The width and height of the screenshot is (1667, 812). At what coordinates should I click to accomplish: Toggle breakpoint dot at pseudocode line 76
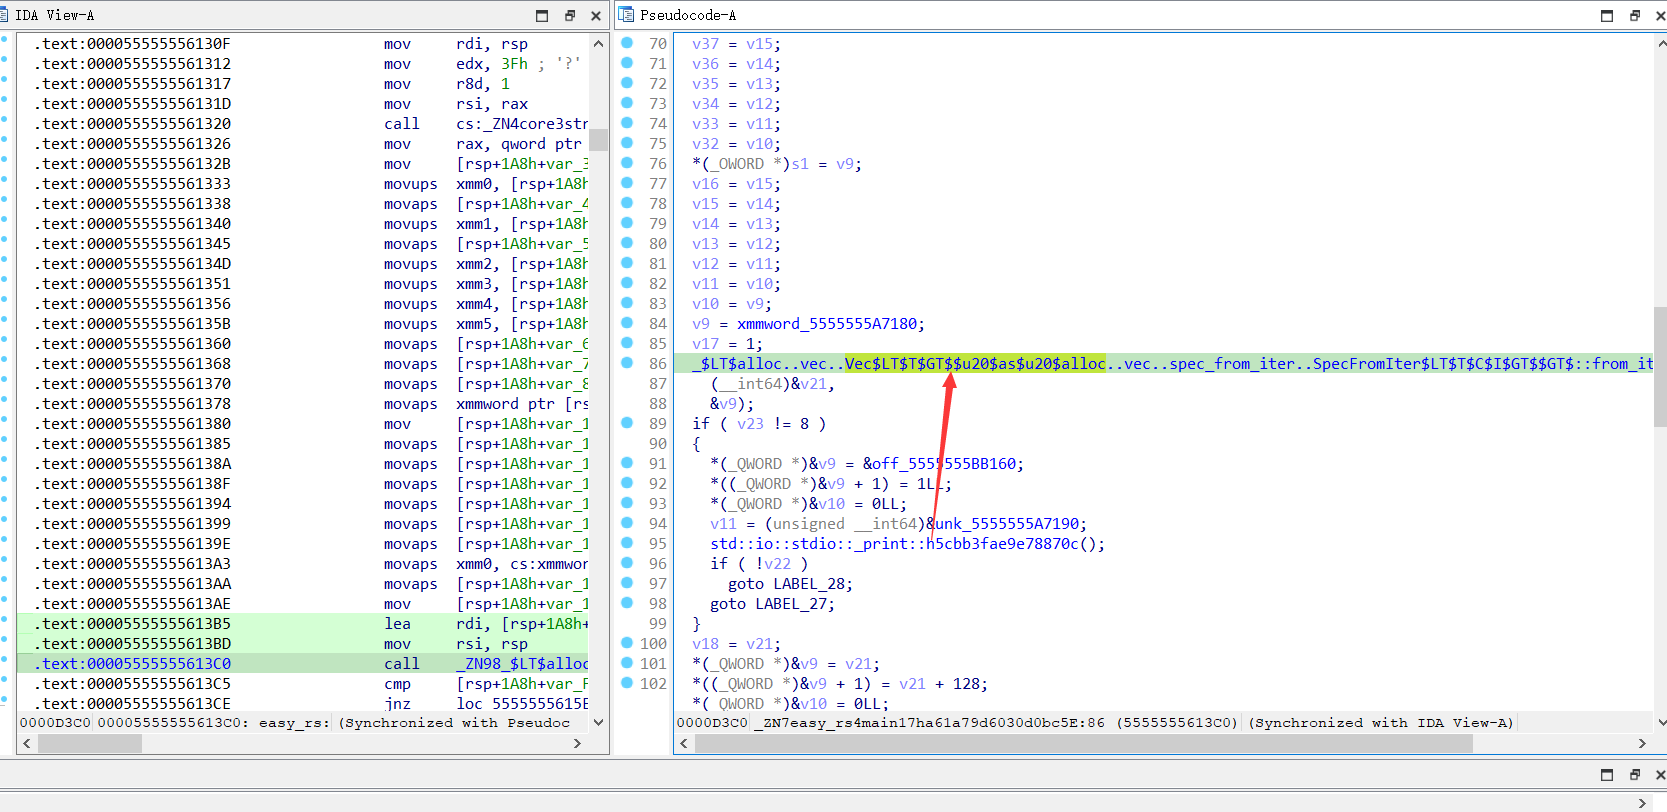pos(627,163)
